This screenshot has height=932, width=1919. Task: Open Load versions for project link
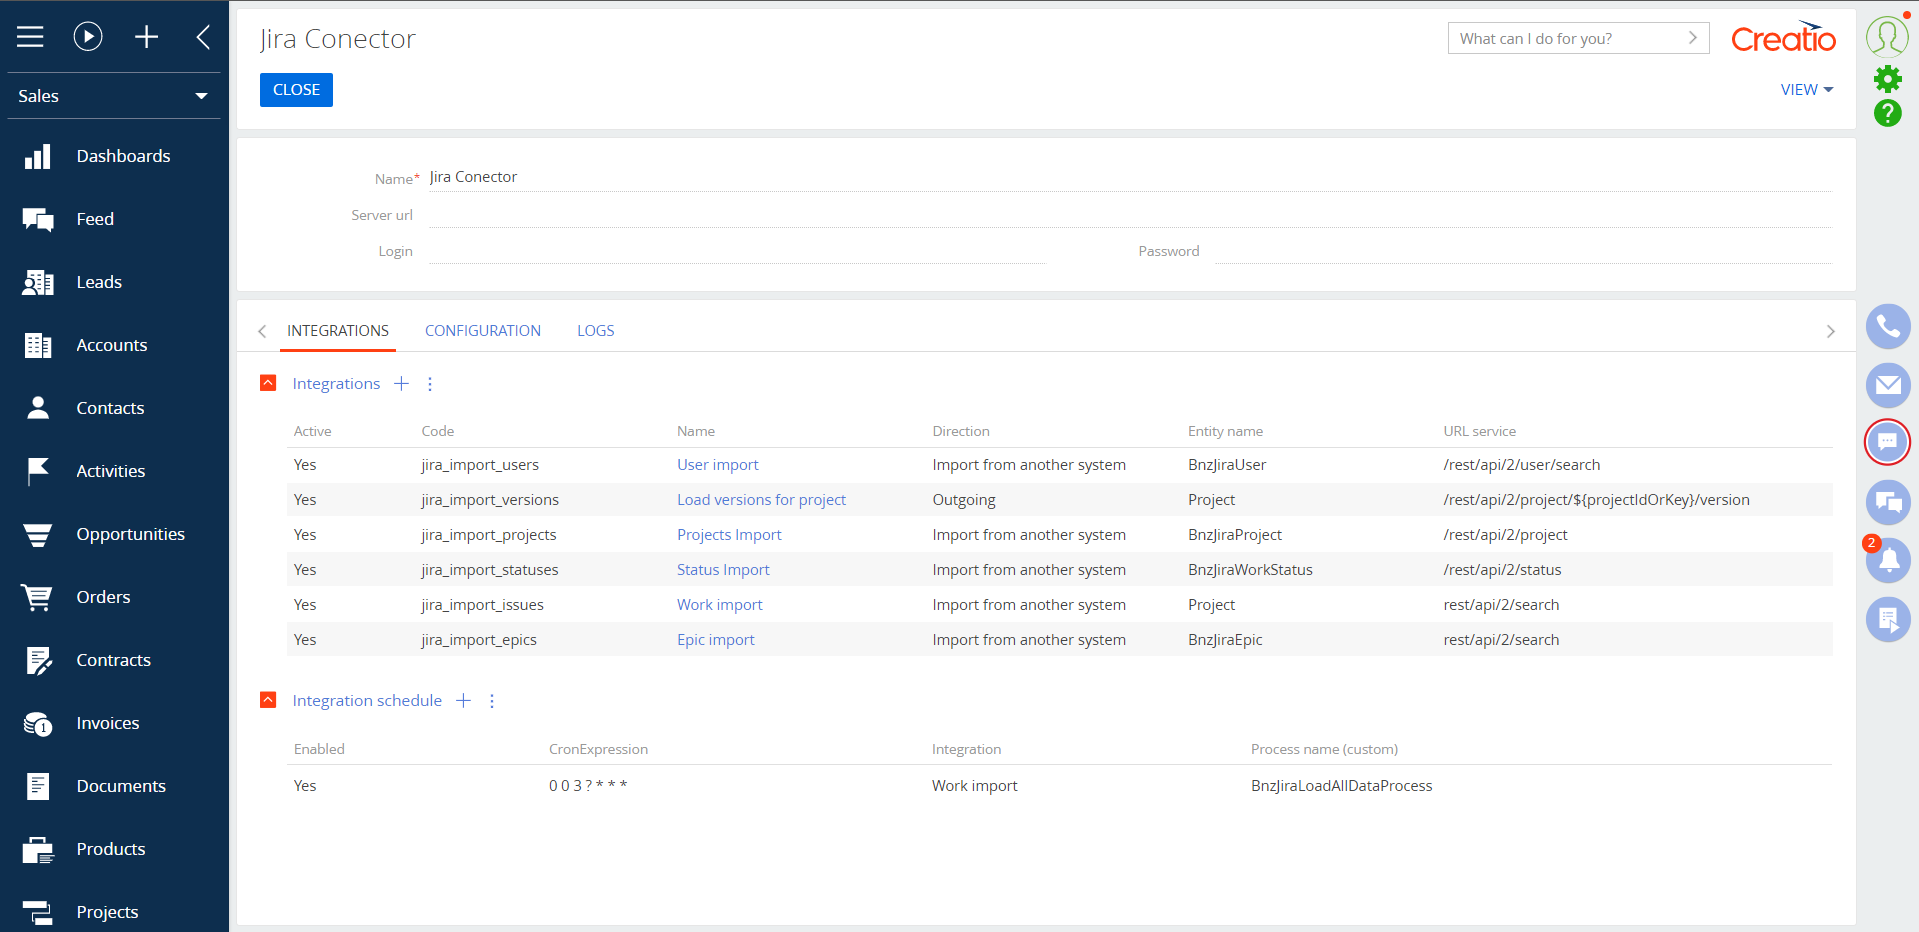coord(761,500)
